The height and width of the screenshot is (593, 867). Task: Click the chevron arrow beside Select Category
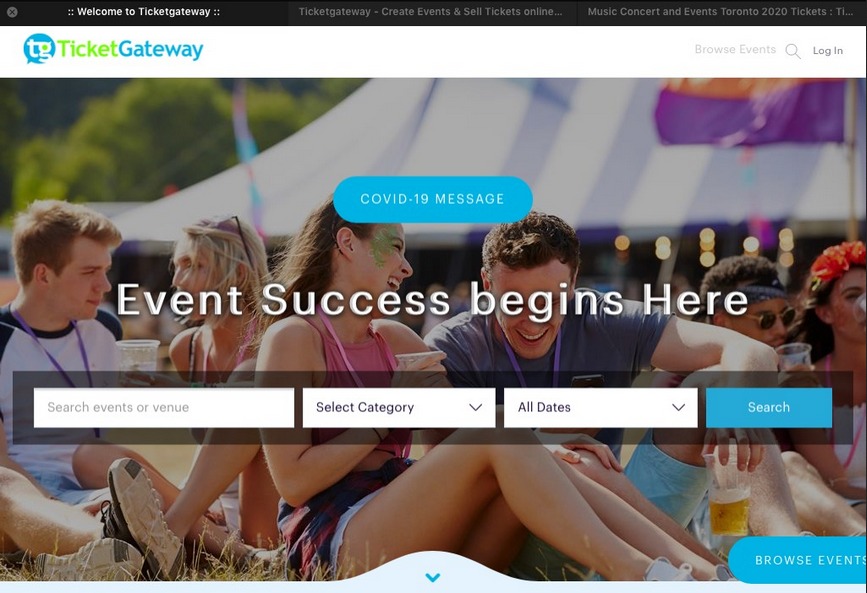pos(476,408)
